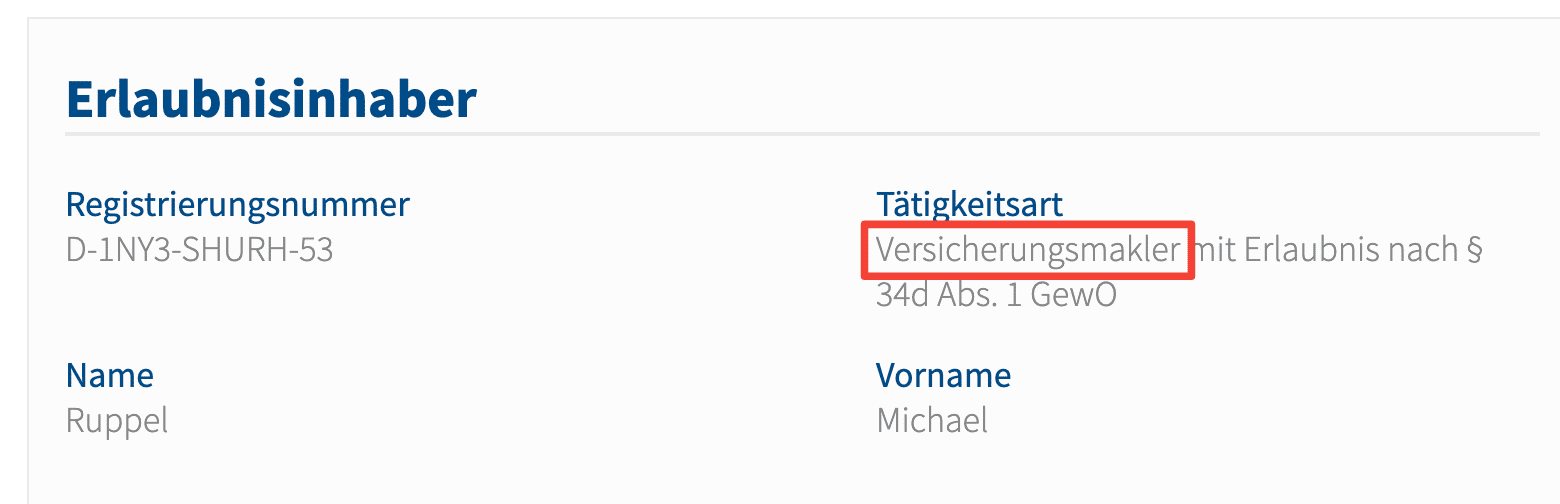This screenshot has width=1560, height=504.
Task: Click the first name Michael
Action: [x=932, y=420]
